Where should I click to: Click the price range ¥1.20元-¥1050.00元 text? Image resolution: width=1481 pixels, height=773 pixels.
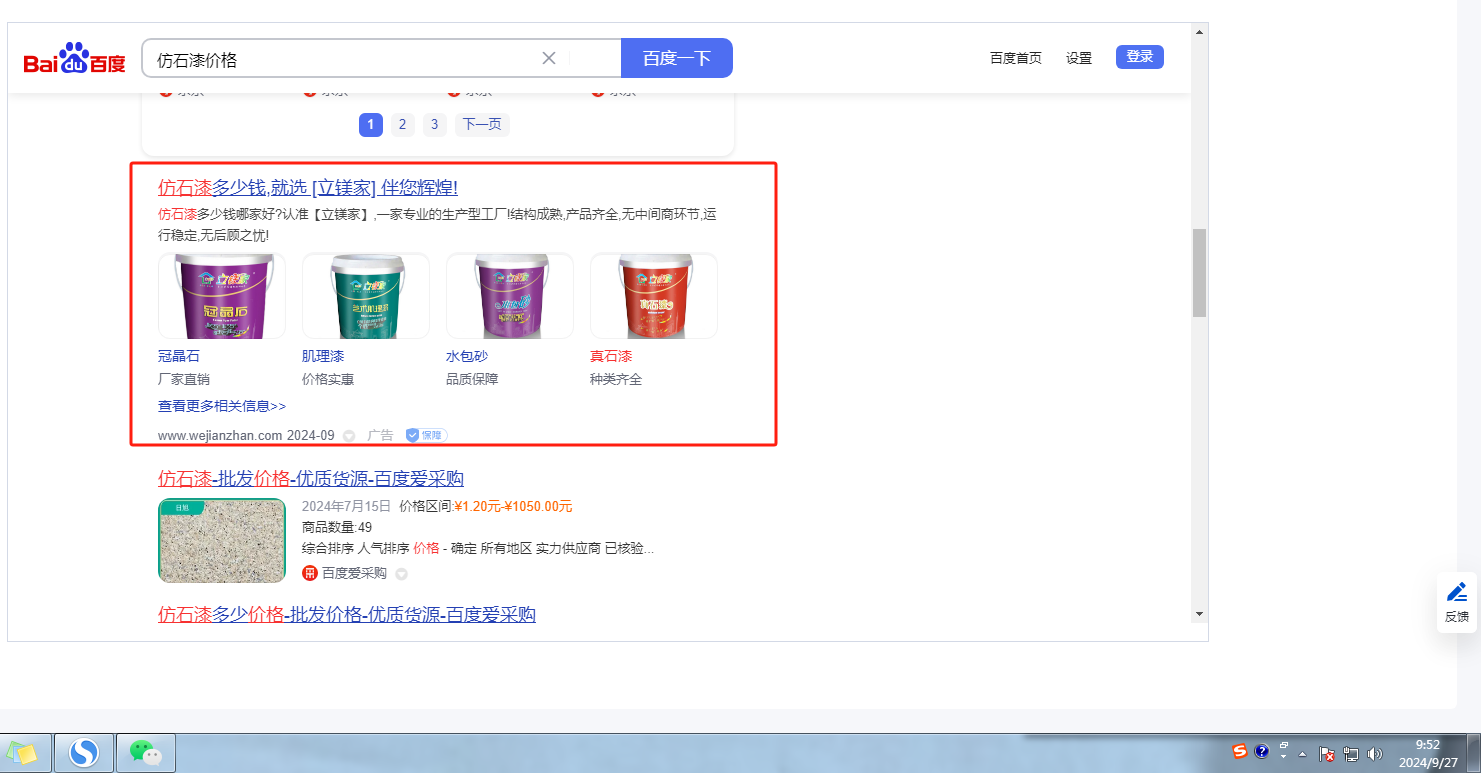(x=513, y=507)
